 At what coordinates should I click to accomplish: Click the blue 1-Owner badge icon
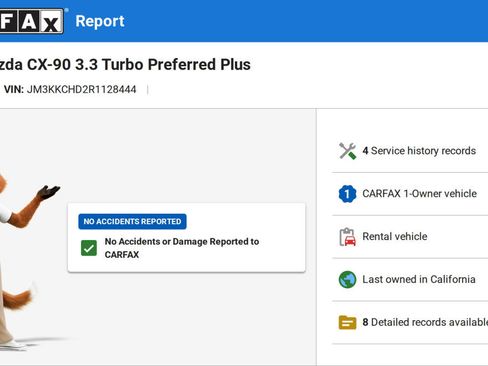[x=347, y=194]
